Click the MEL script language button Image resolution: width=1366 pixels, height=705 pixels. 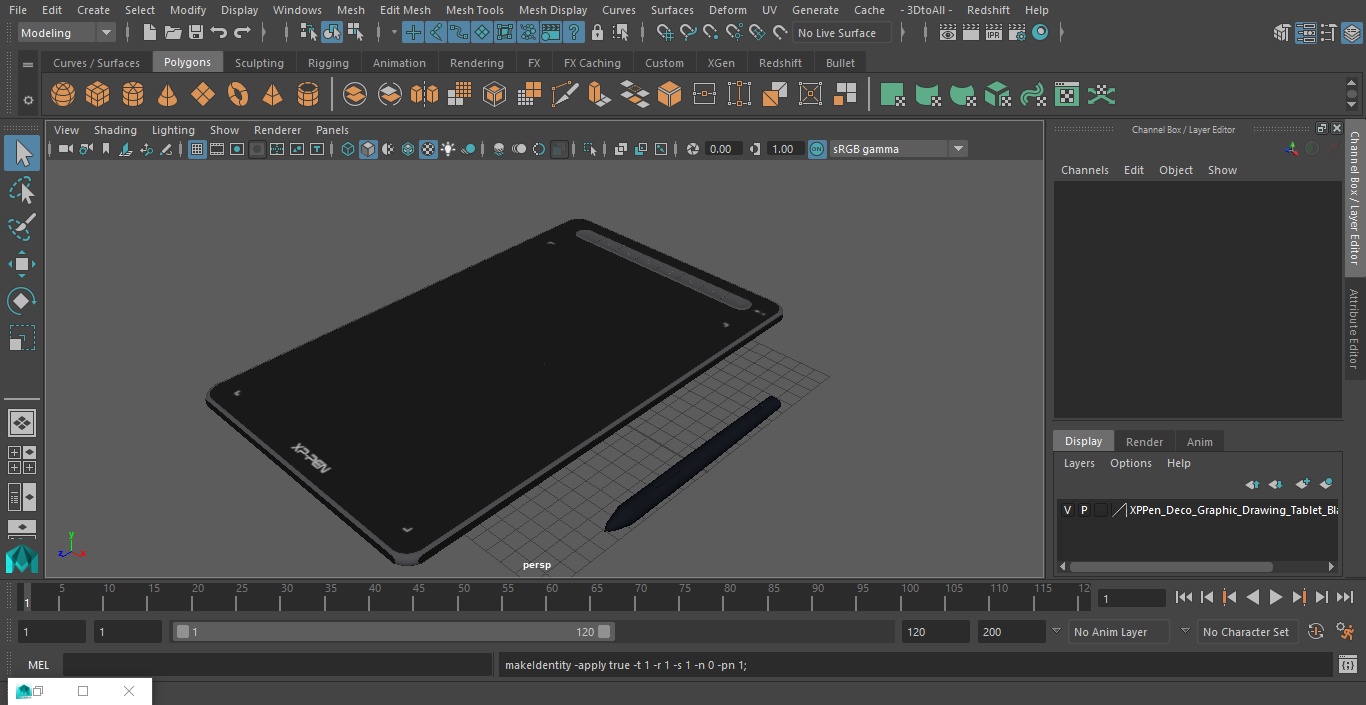pyautogui.click(x=38, y=665)
